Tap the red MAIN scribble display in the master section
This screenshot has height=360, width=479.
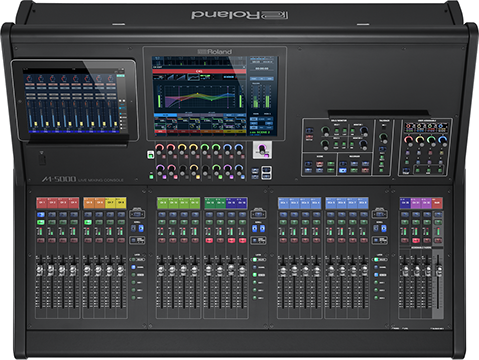pos(437,202)
